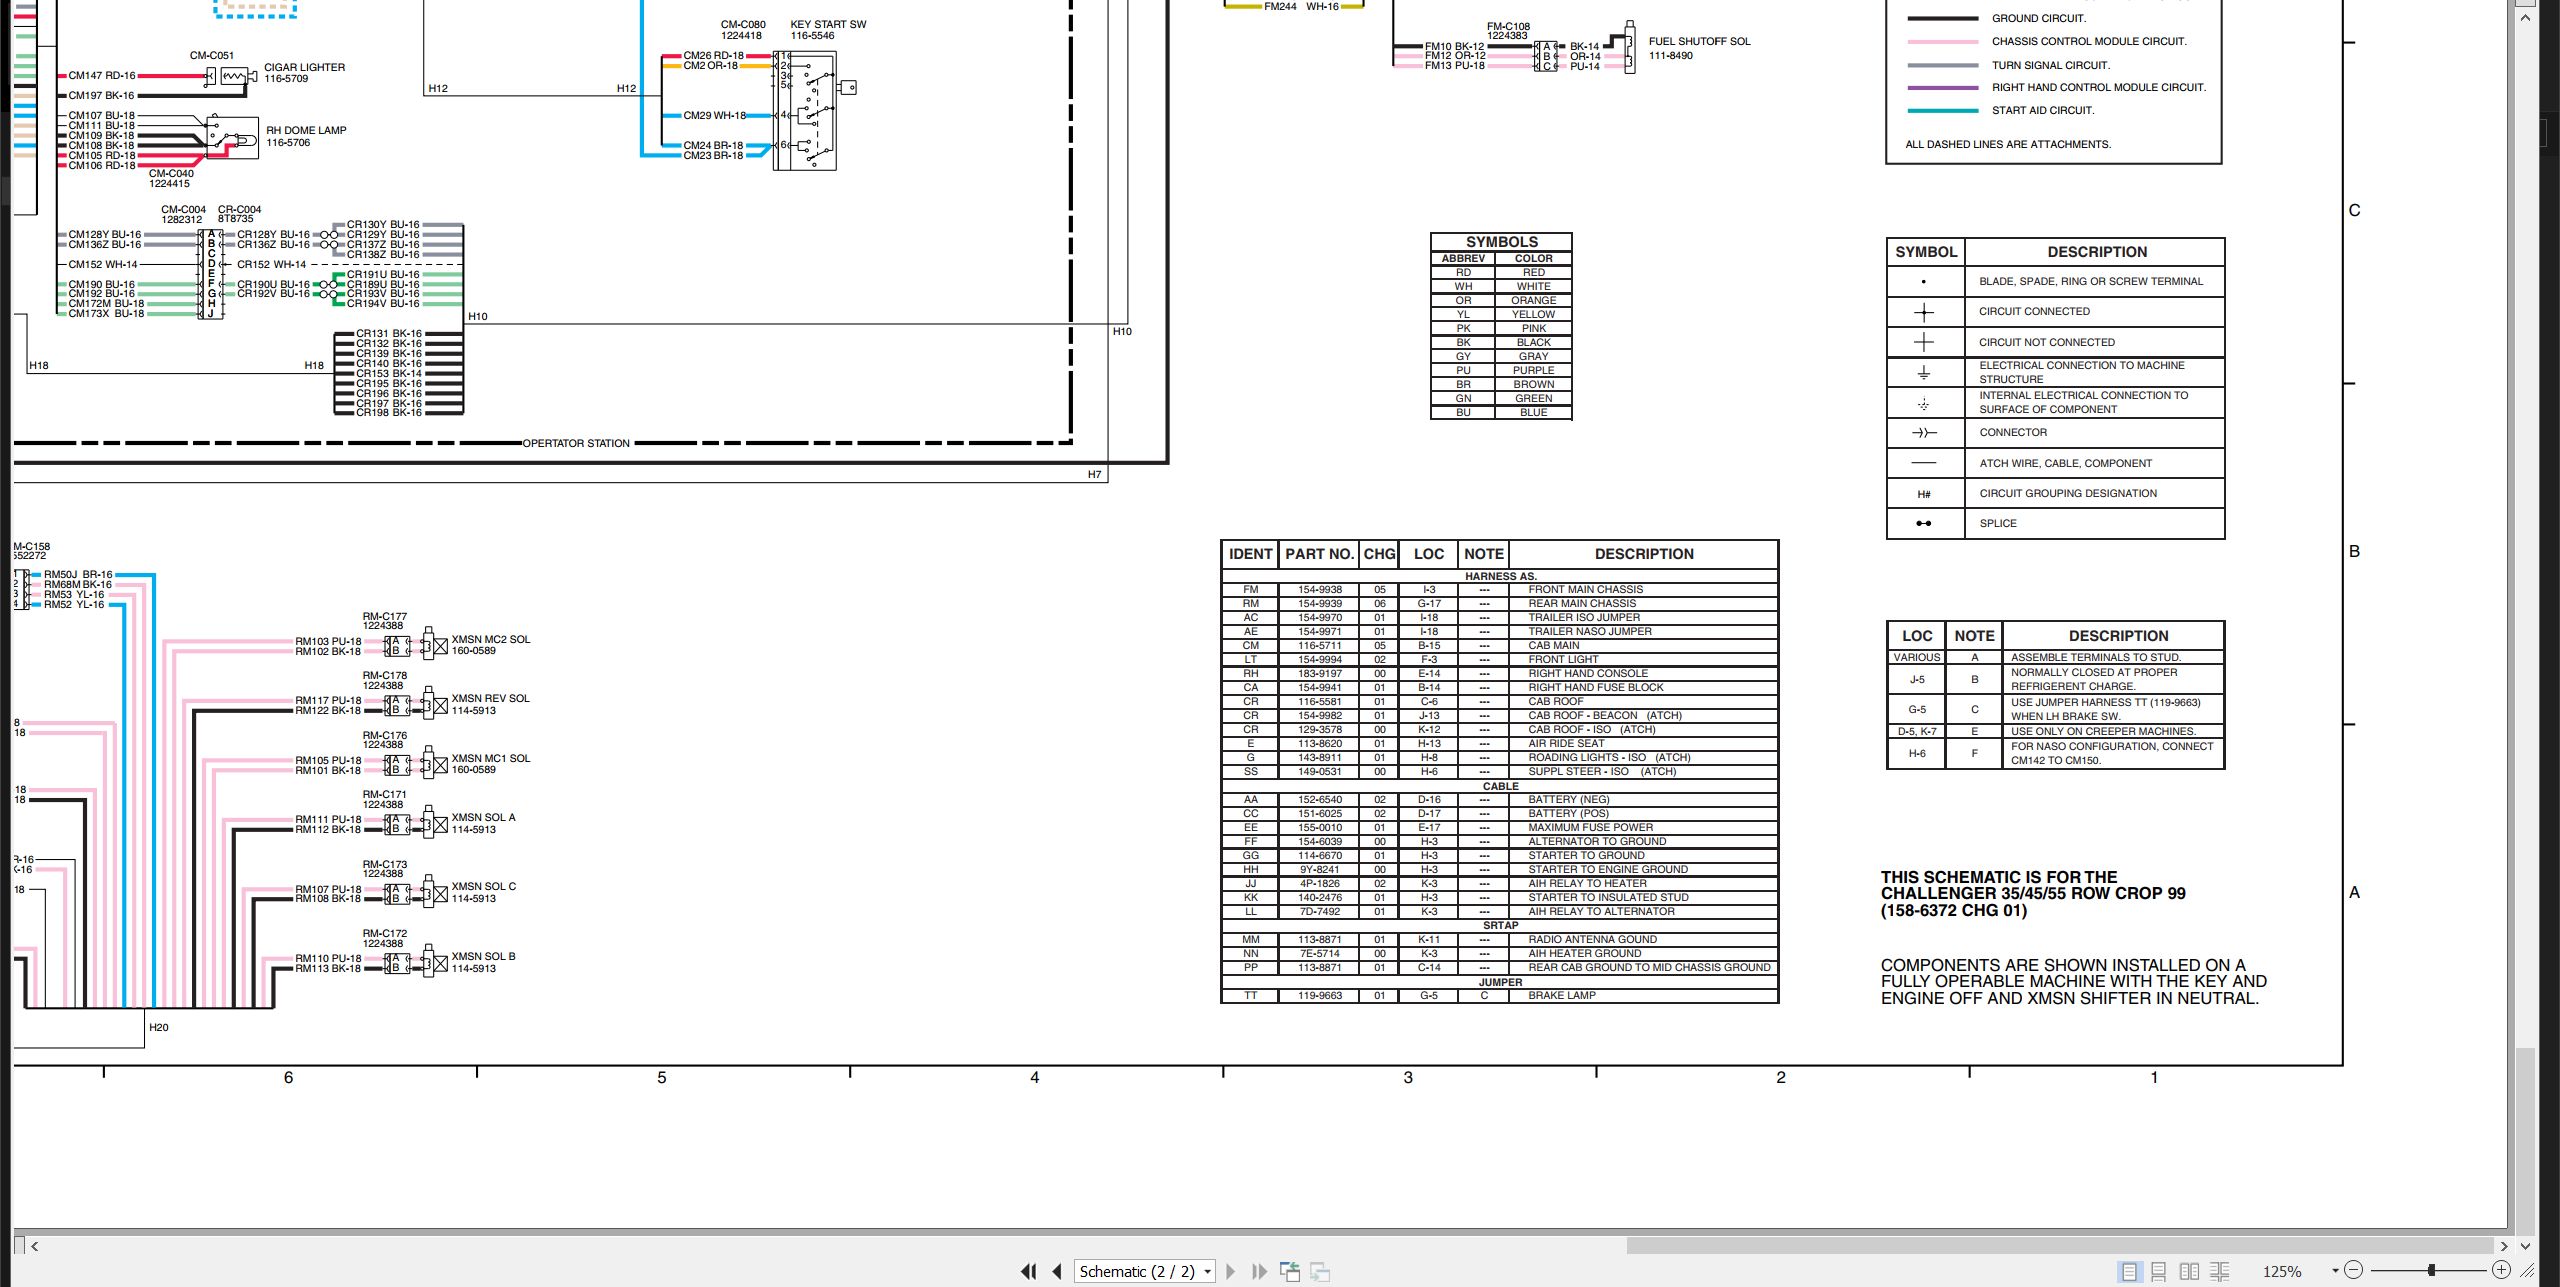The width and height of the screenshot is (2560, 1287).
Task: Click the PURPLE color row in SYMBOLS table
Action: click(1501, 370)
